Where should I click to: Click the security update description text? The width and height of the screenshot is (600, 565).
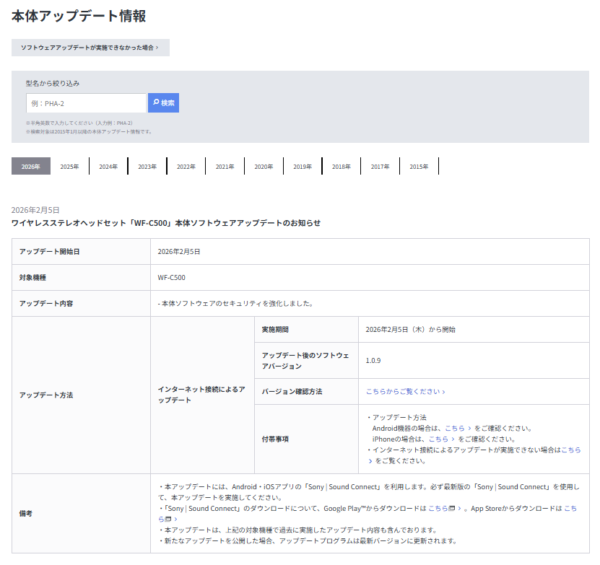(x=235, y=303)
